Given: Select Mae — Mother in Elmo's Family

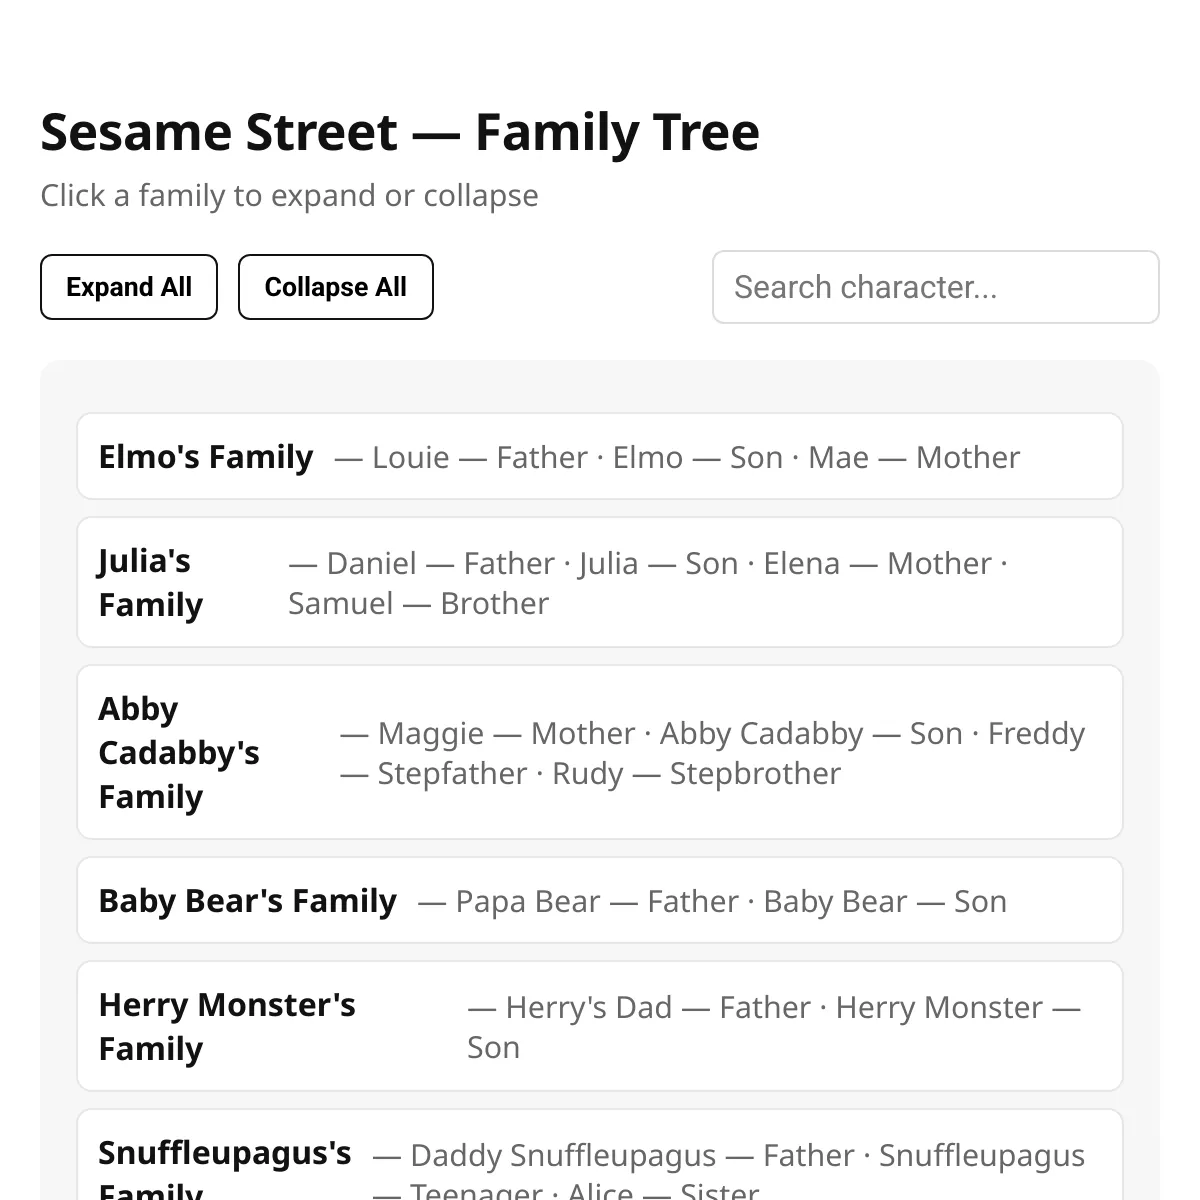Looking at the screenshot, I should coord(914,458).
